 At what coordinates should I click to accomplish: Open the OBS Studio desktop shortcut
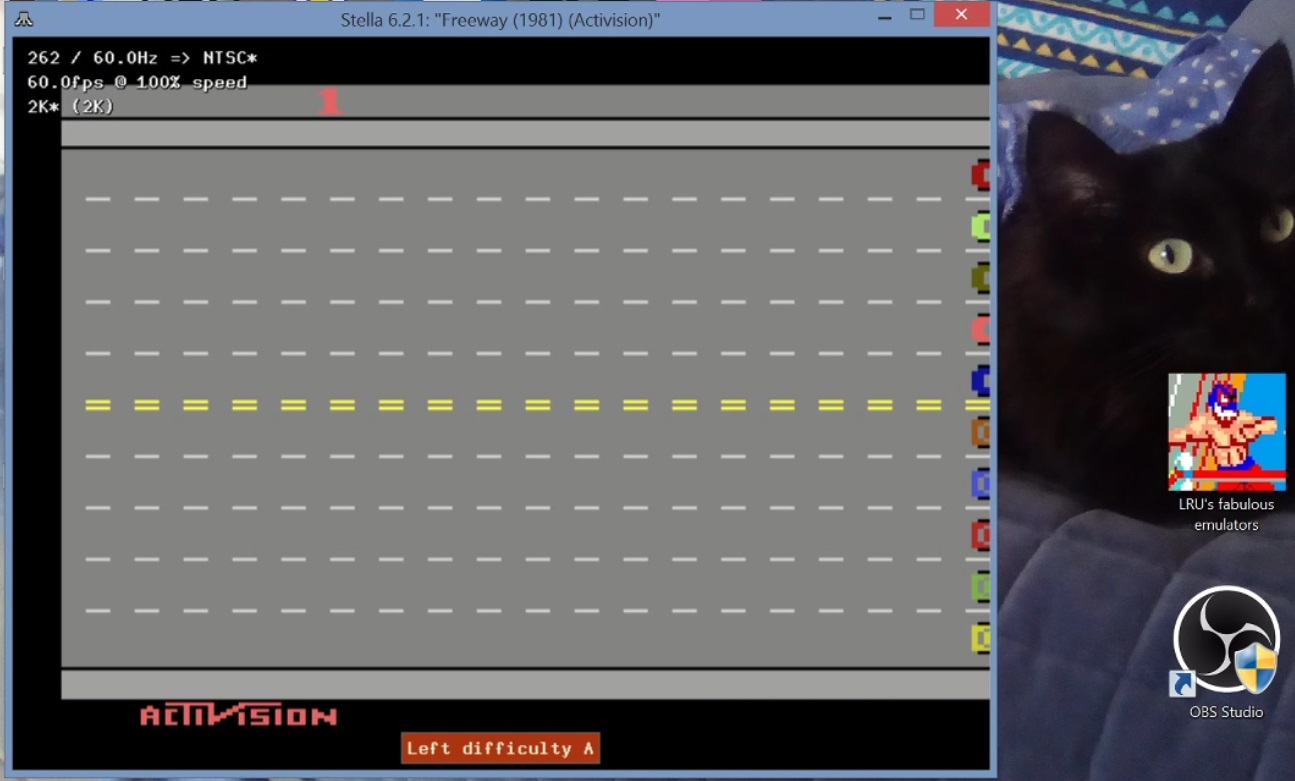pyautogui.click(x=1226, y=640)
